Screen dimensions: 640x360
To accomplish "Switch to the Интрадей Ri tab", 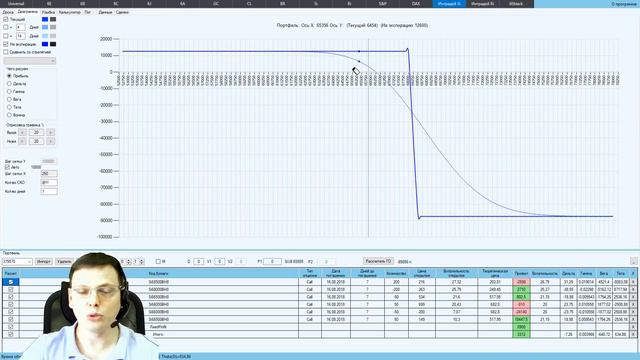I will coord(482,4).
